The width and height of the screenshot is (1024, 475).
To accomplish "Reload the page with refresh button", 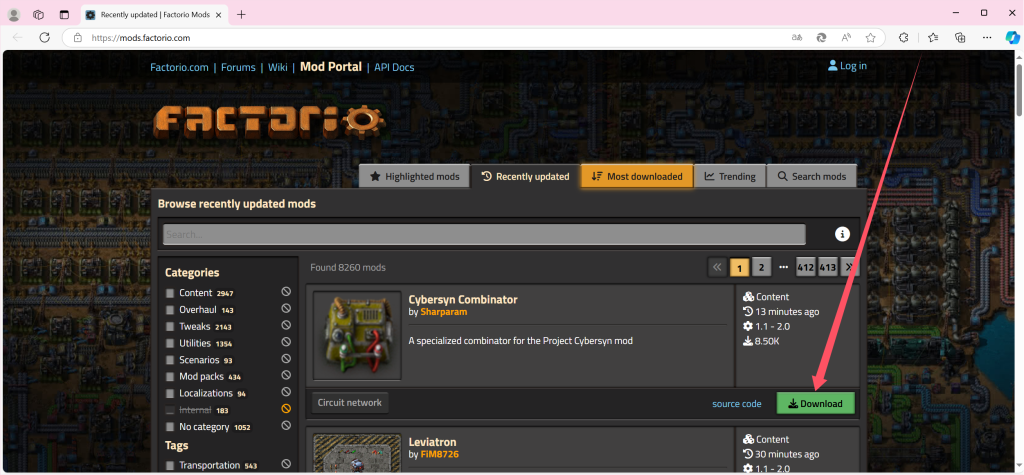I will (44, 38).
